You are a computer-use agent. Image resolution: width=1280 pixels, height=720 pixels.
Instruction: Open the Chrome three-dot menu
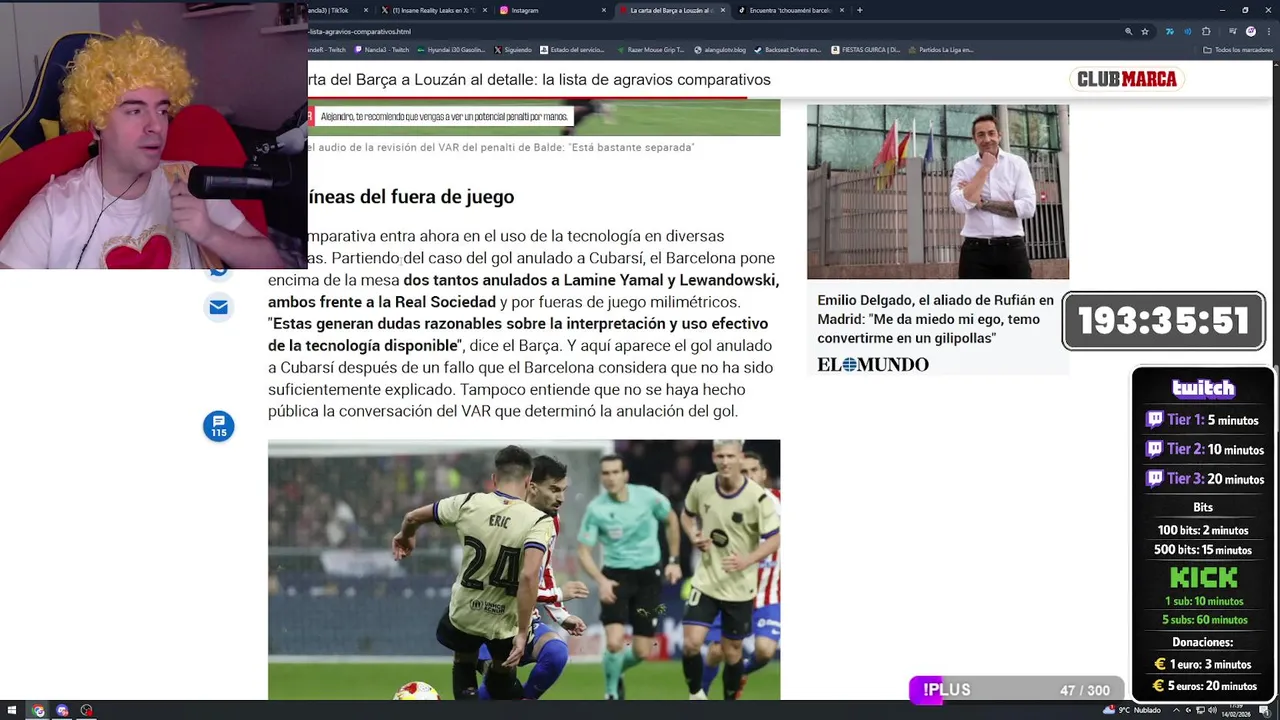[1268, 31]
